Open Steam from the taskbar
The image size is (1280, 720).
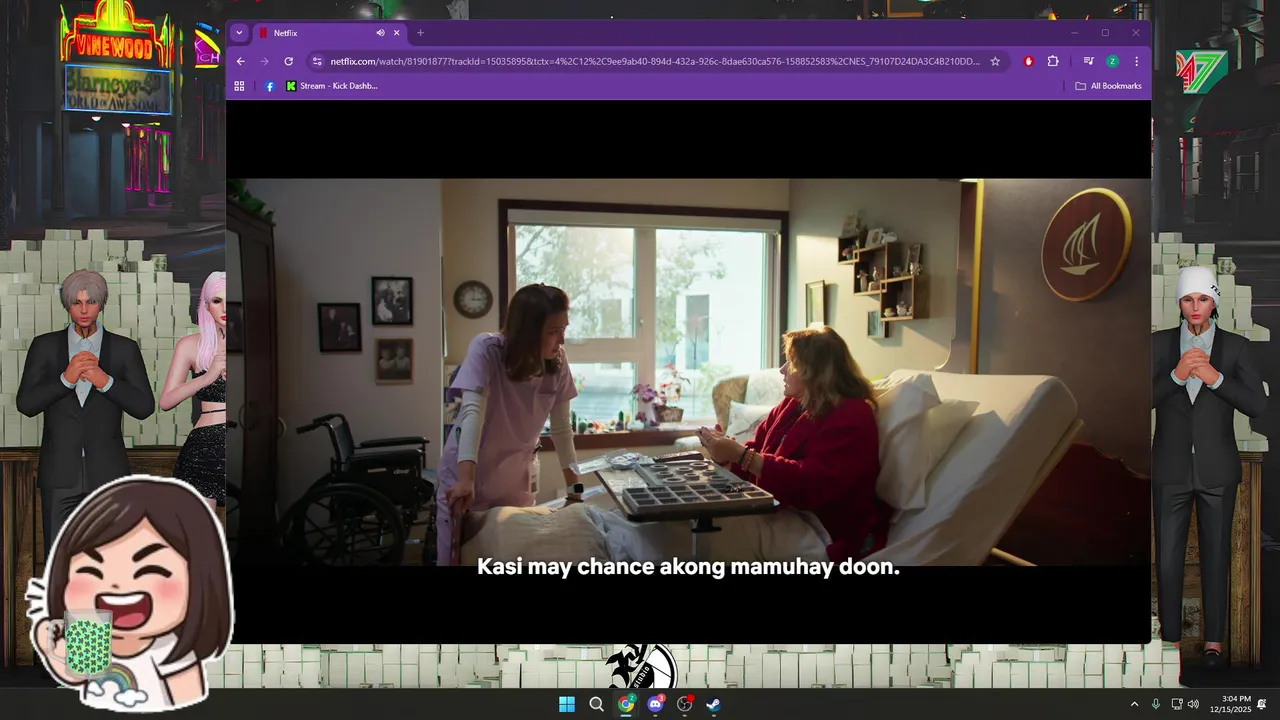point(714,704)
